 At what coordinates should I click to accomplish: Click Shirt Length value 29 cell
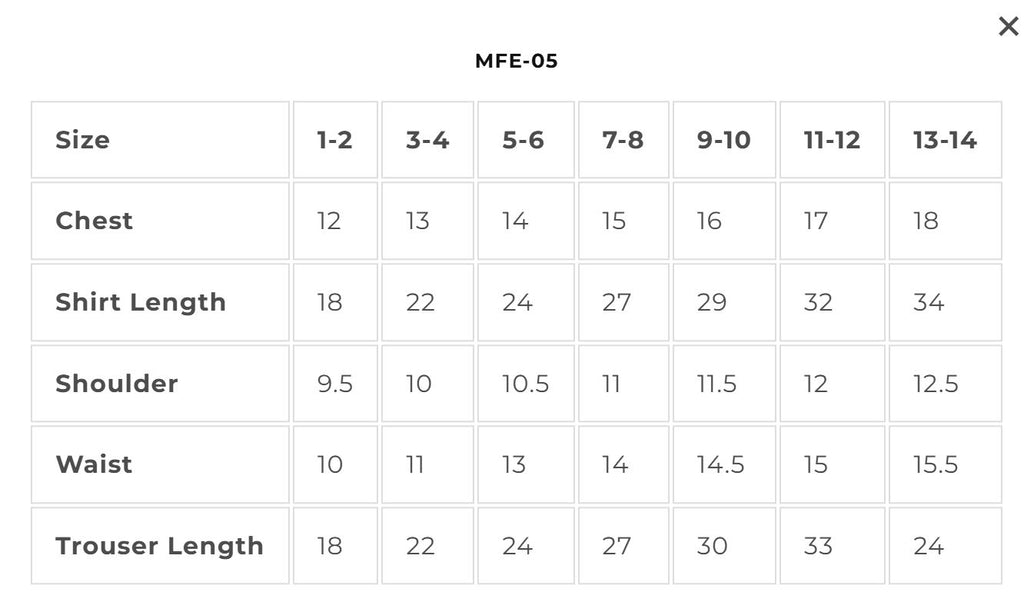click(x=724, y=302)
